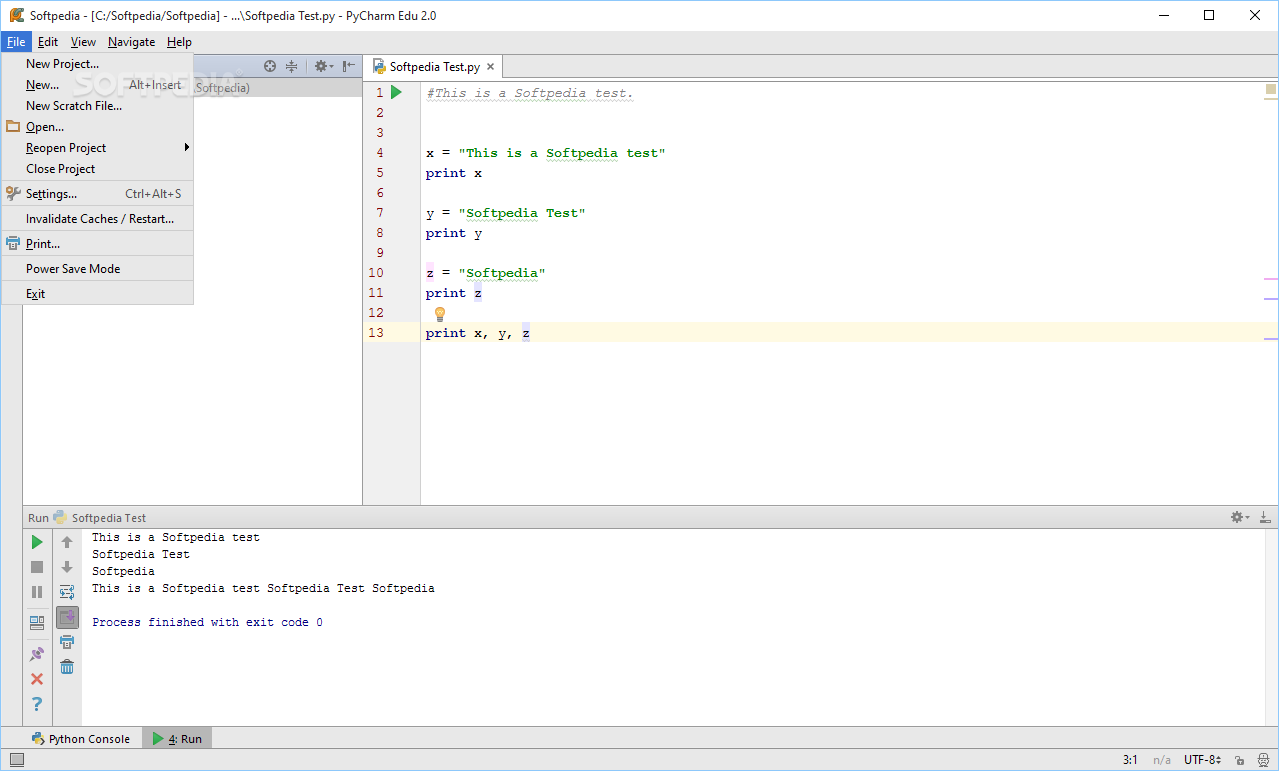This screenshot has height=771, width=1279.
Task: Hide the project panel icon
Action: (348, 66)
